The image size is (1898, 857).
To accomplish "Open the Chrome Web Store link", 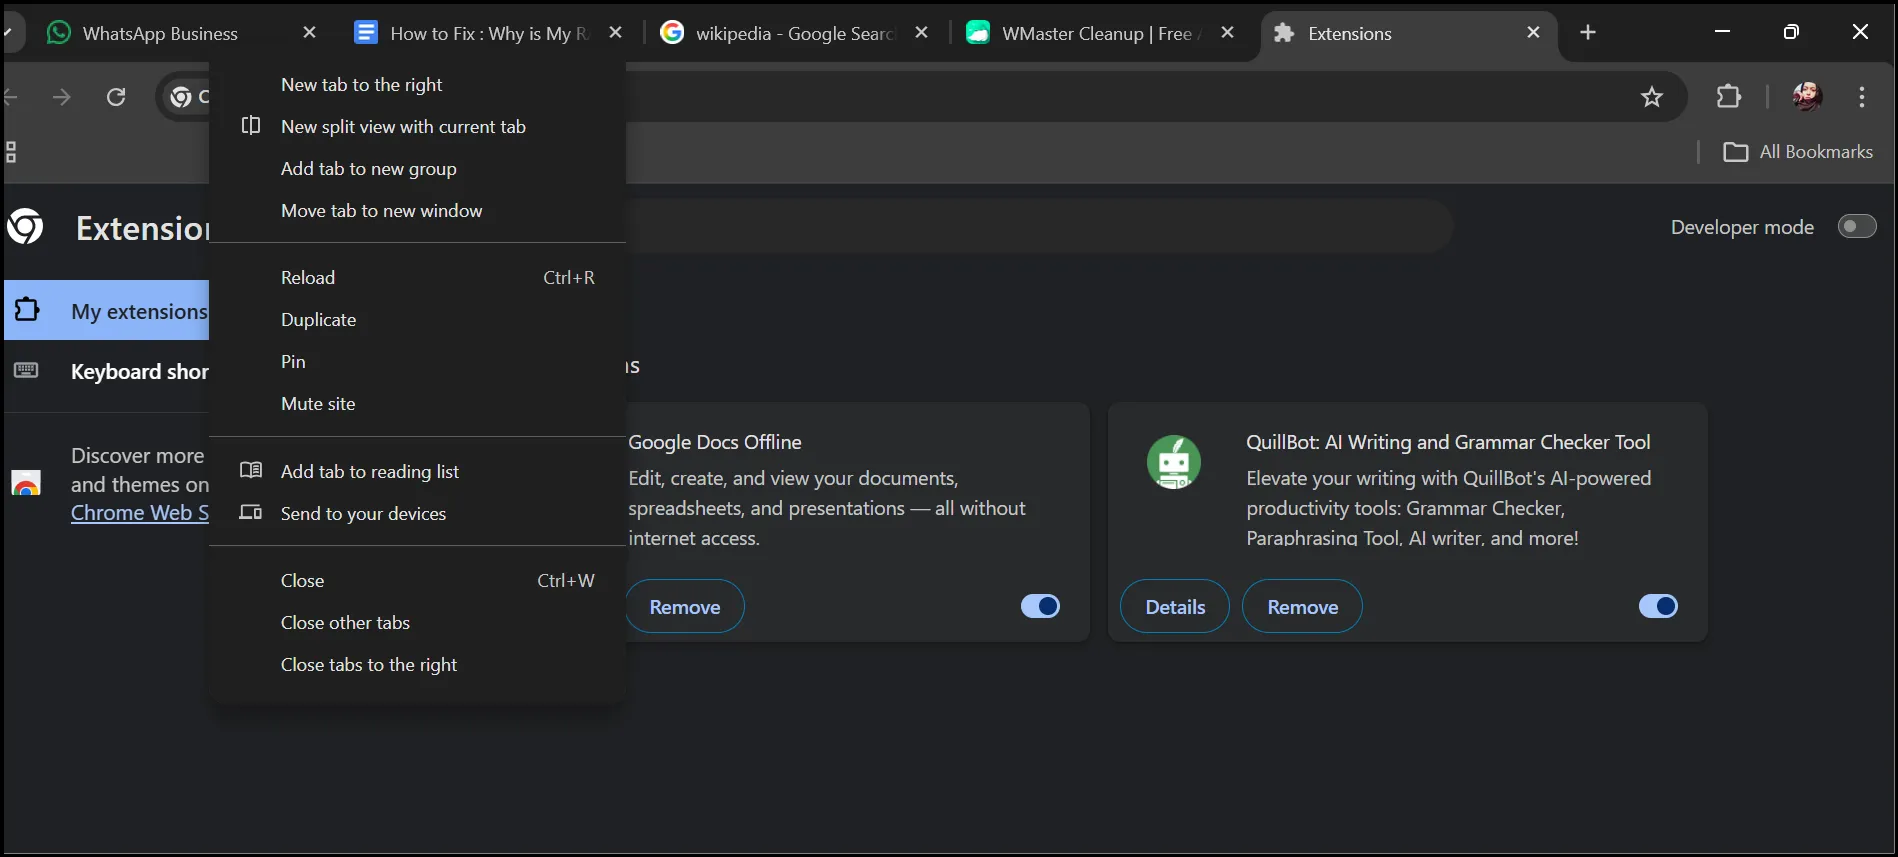I will tap(140, 513).
